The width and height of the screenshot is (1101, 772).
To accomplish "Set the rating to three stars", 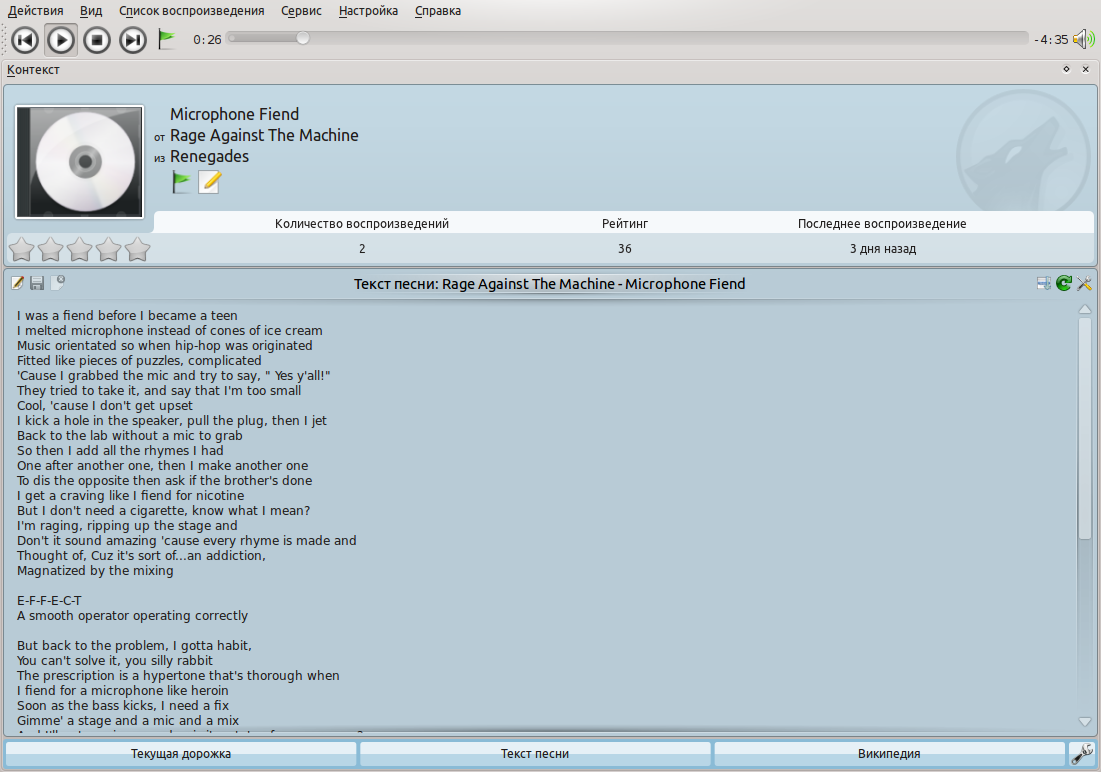I will 79,249.
